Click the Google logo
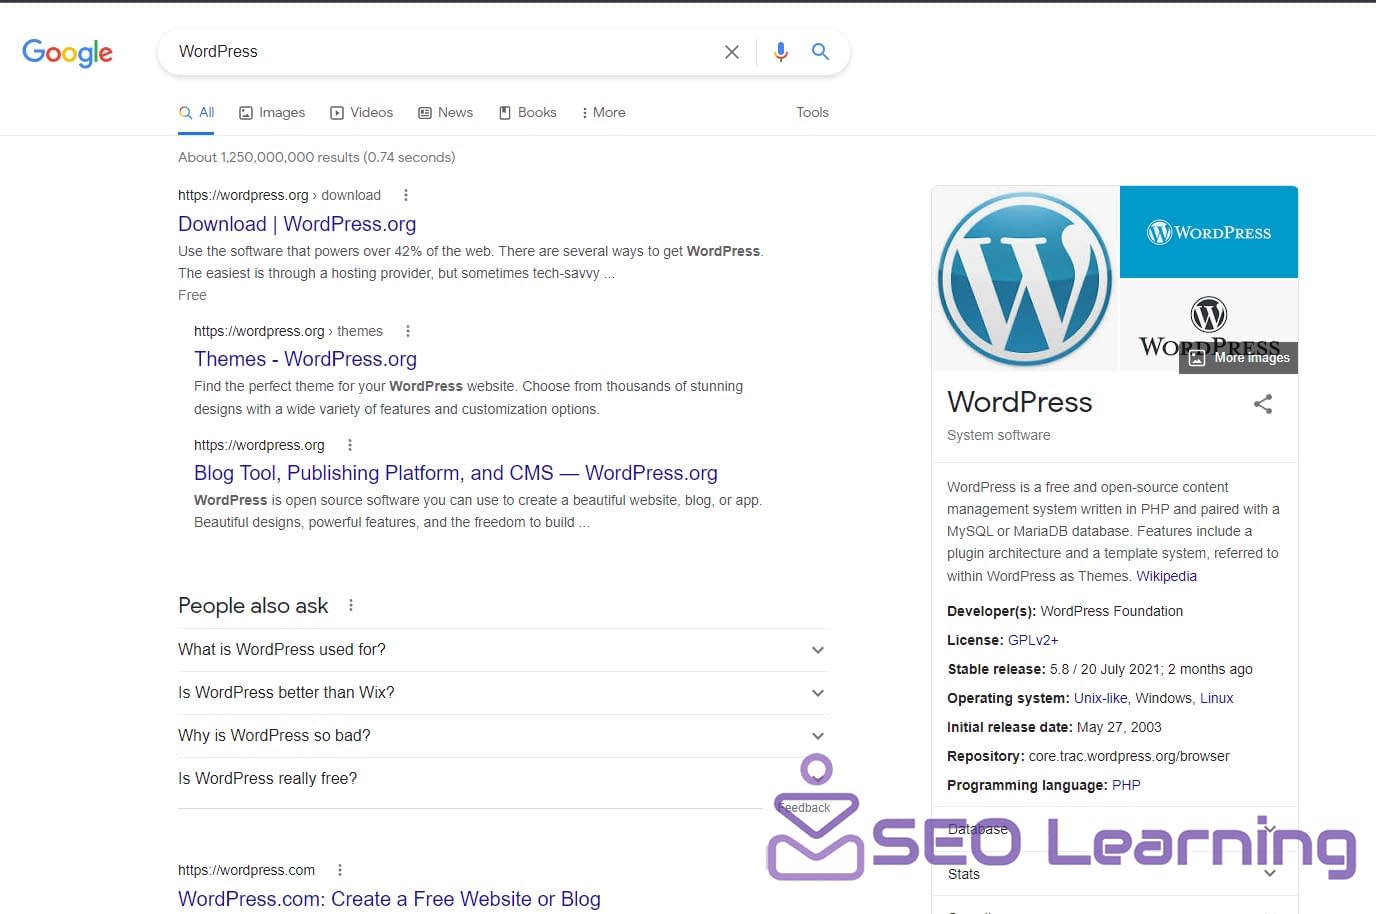 point(68,52)
